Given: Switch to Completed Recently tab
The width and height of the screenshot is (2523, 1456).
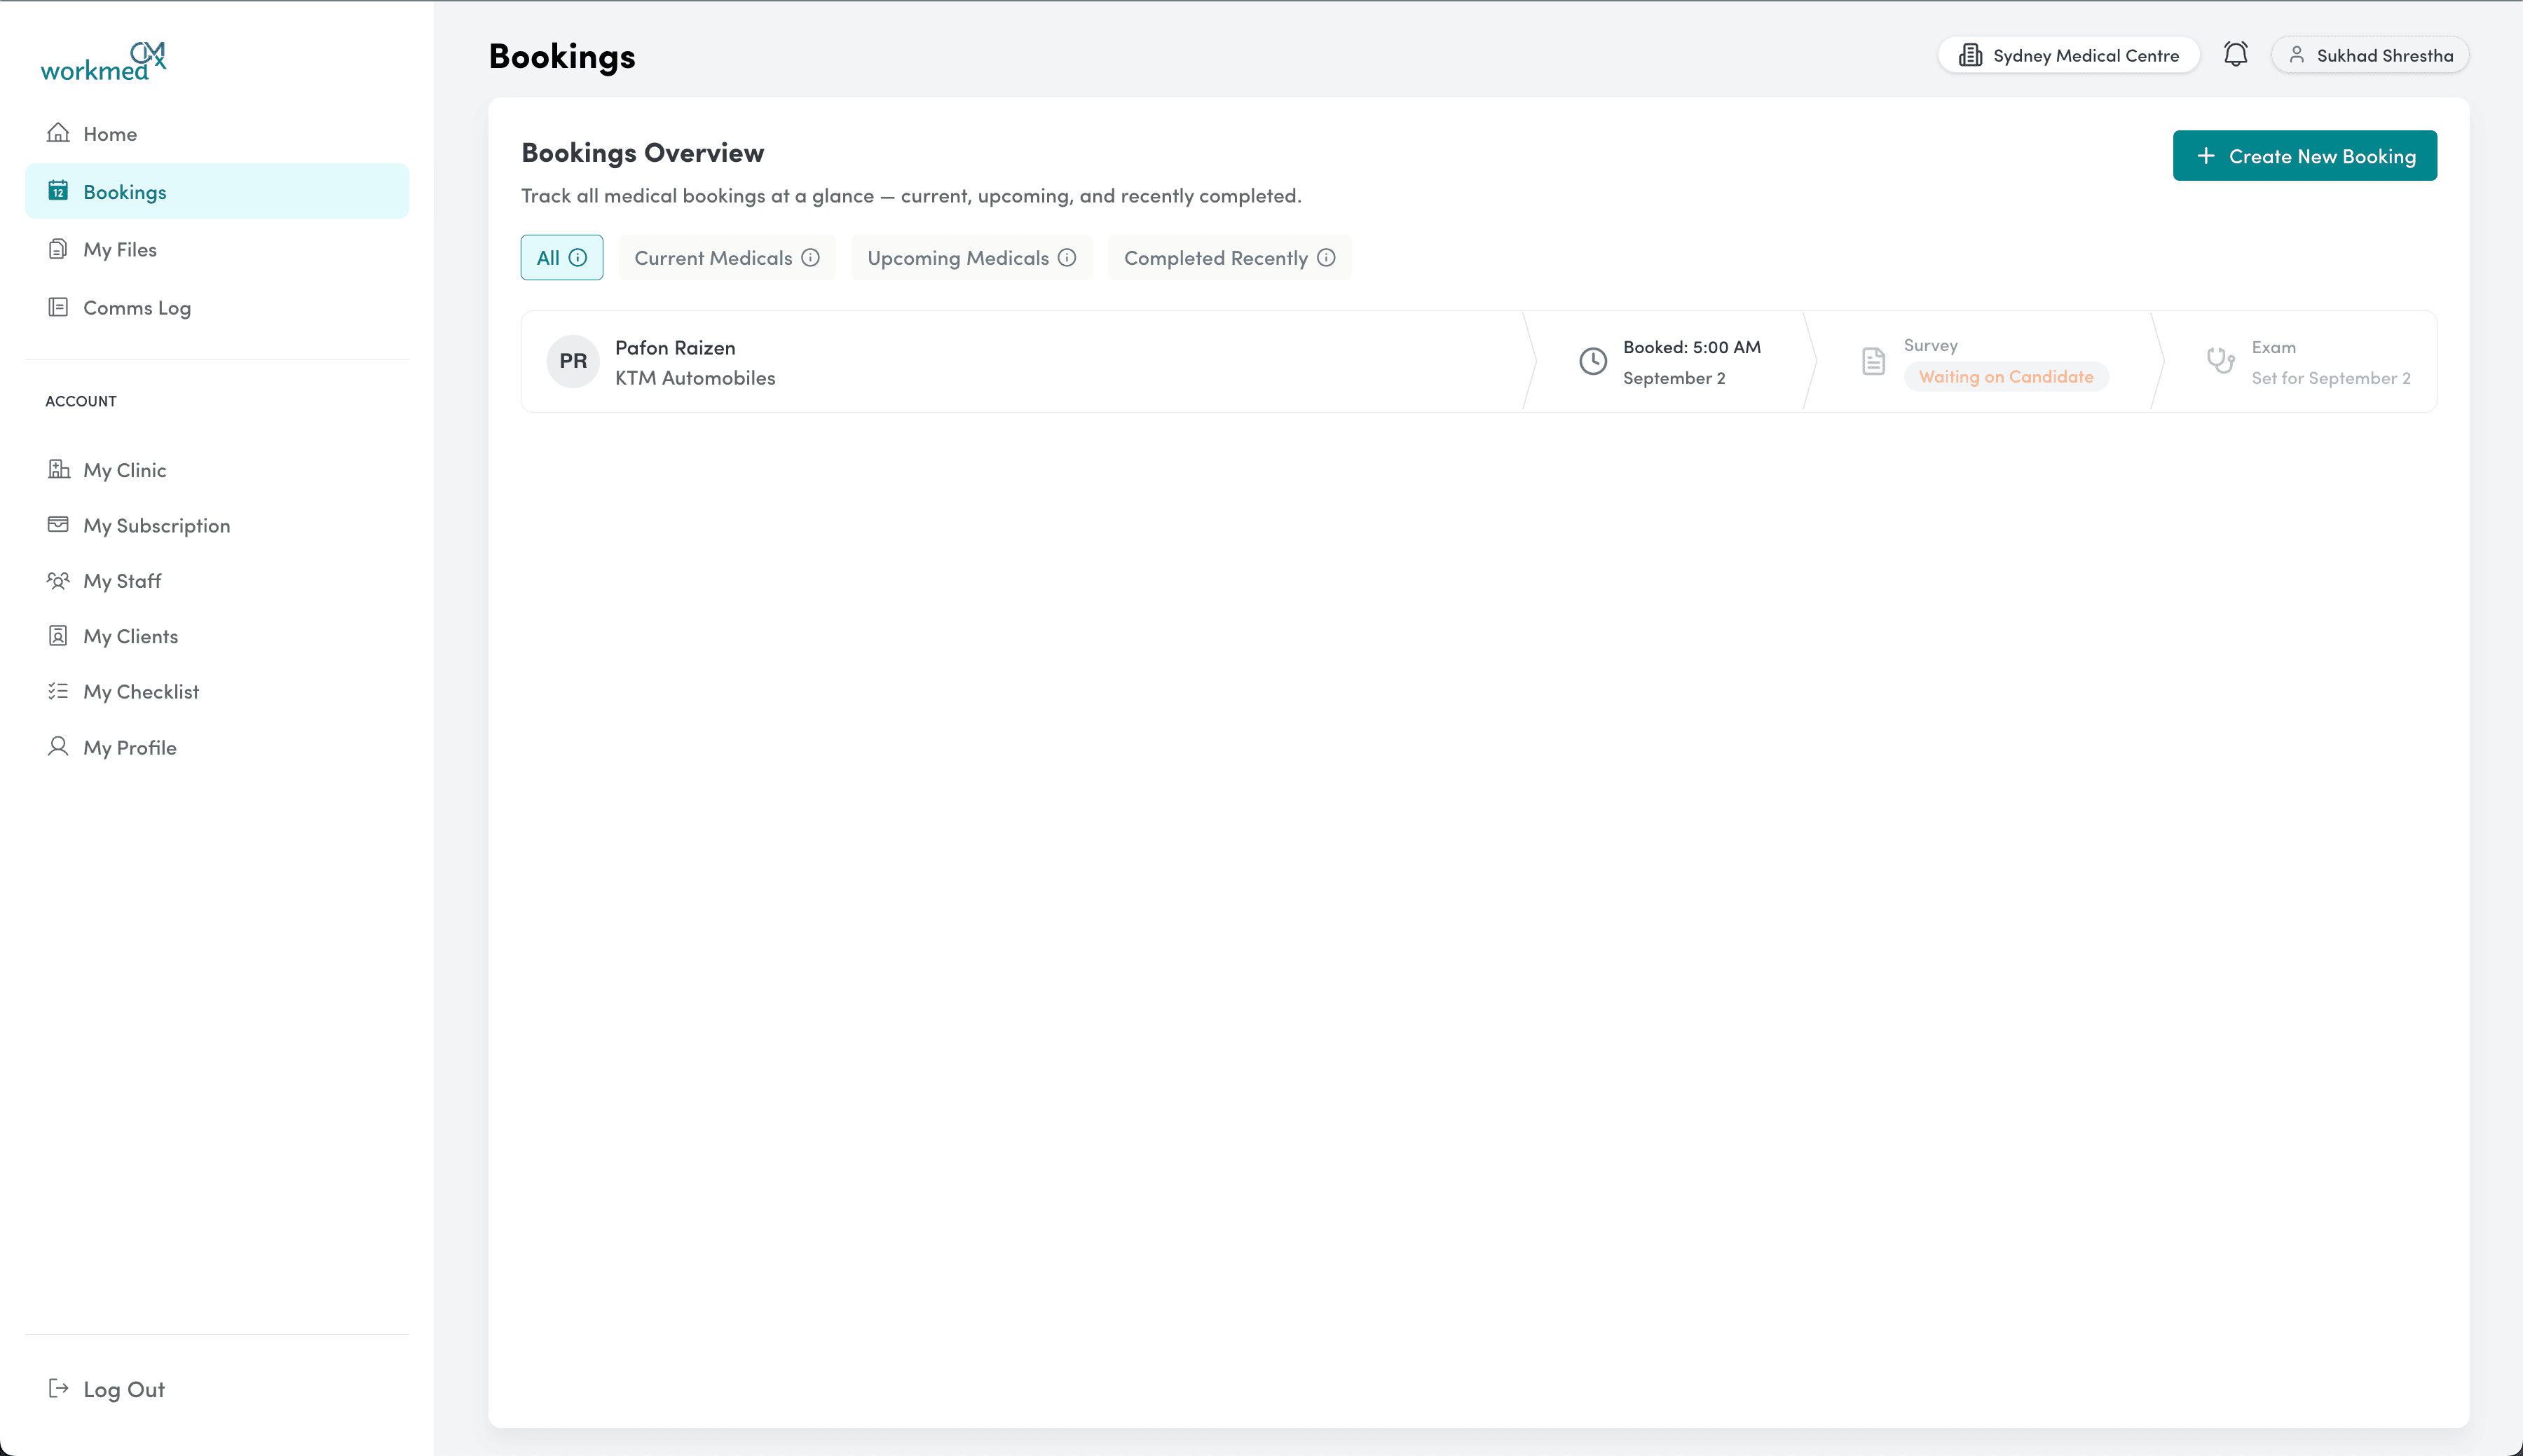Looking at the screenshot, I should pos(1215,258).
